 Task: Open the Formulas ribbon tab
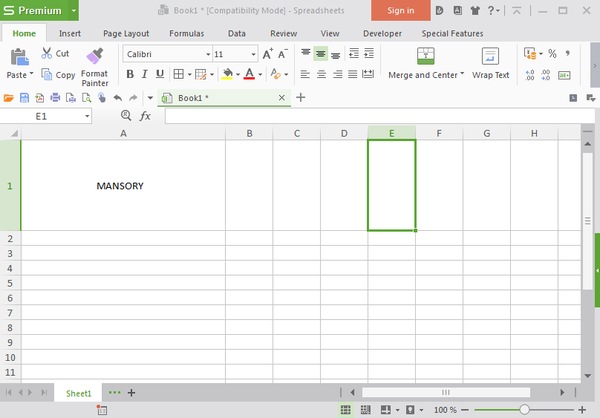point(186,33)
